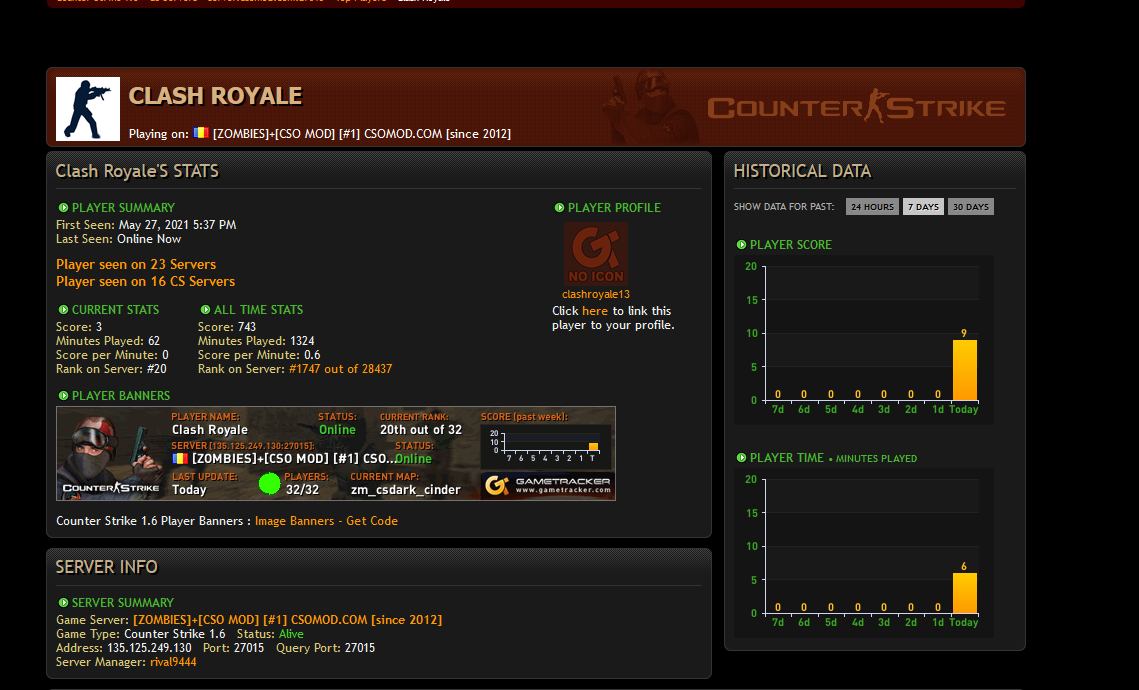Open the 'Player seen on 23 Servers' link
This screenshot has width=1139, height=690.
tap(136, 265)
